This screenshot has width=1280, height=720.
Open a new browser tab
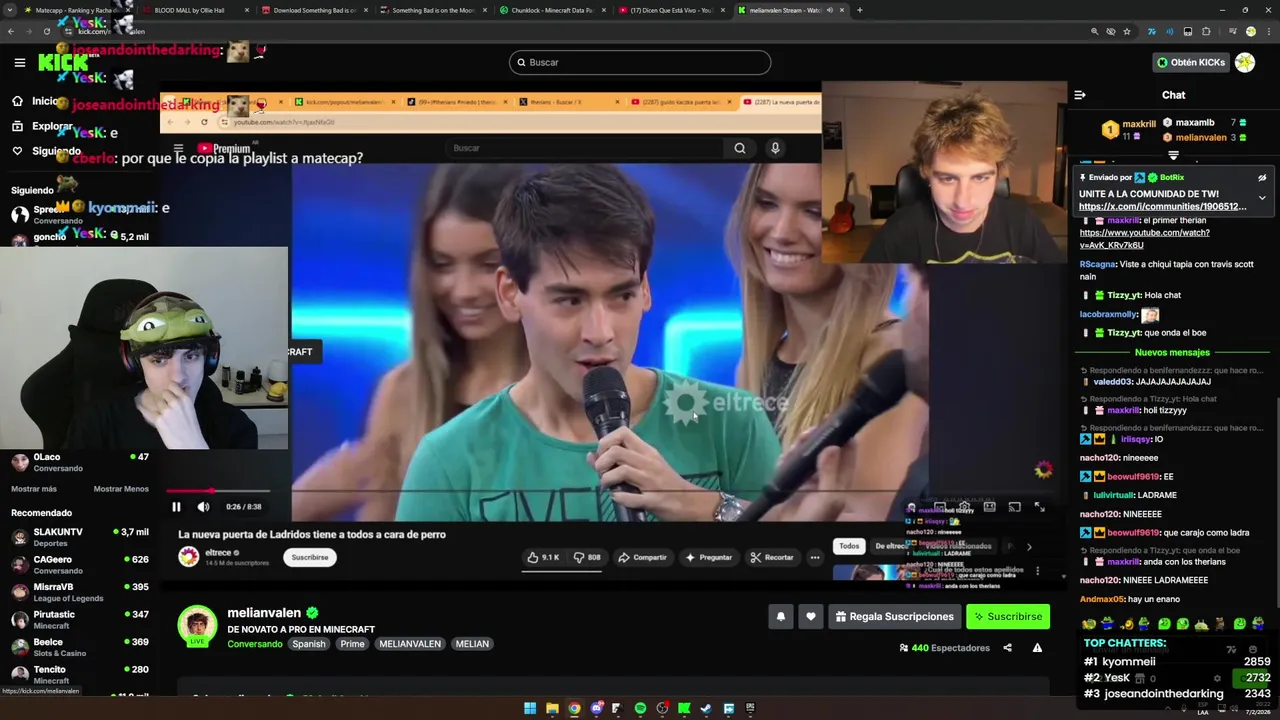859,10
